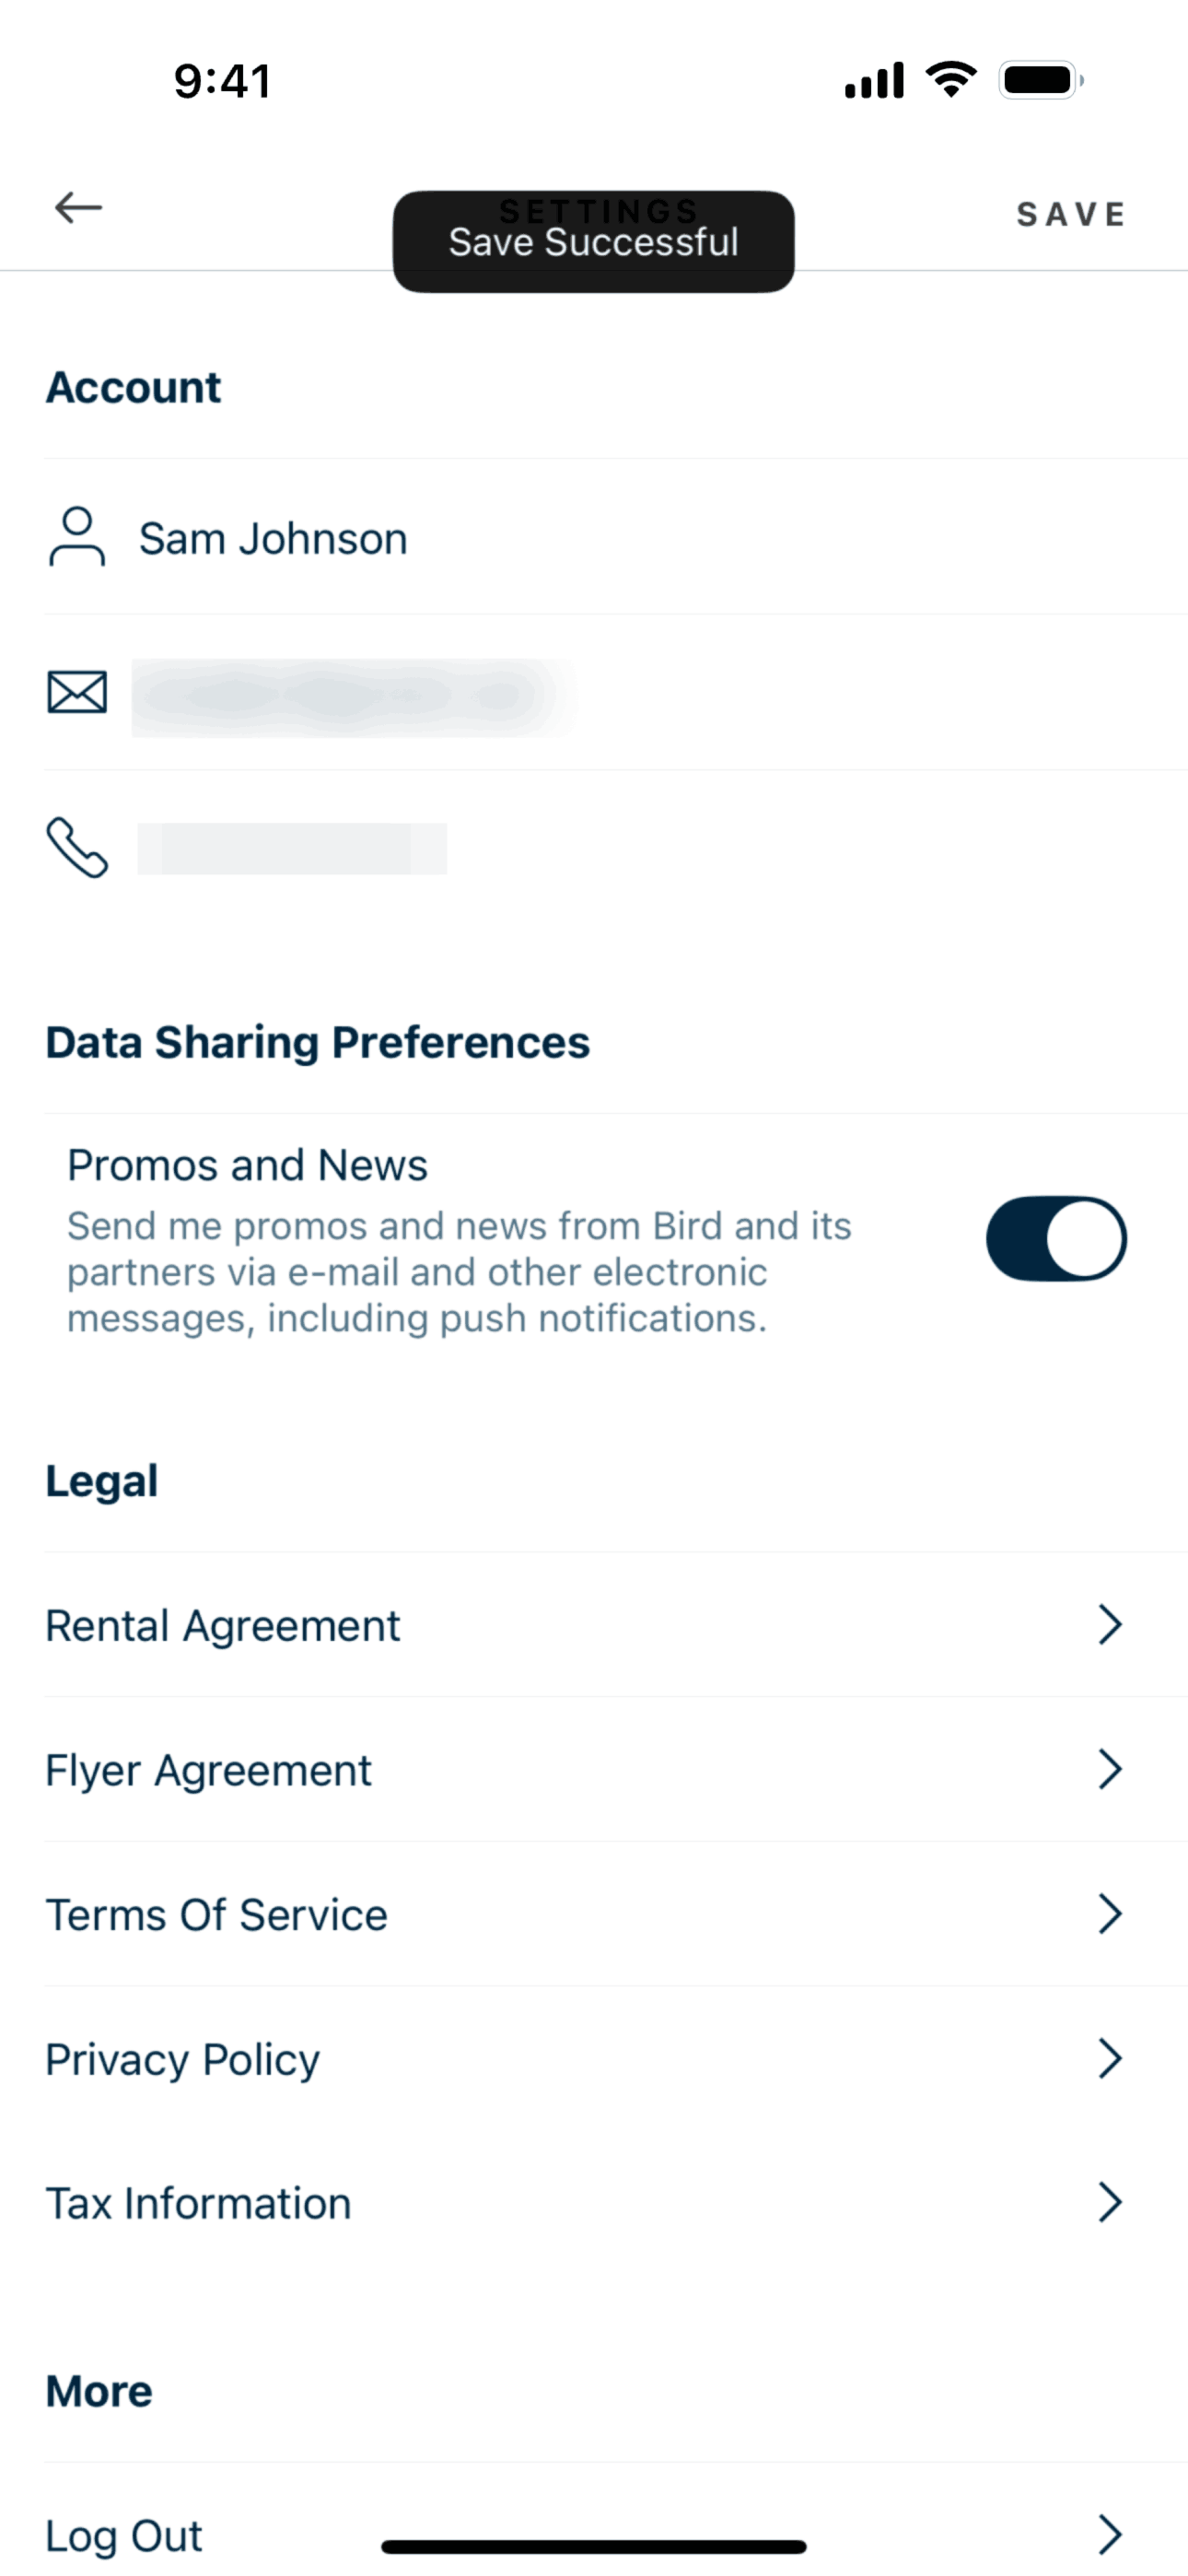Tap the phone handset icon
Viewport: 1188px width, 2576px height.
77,848
